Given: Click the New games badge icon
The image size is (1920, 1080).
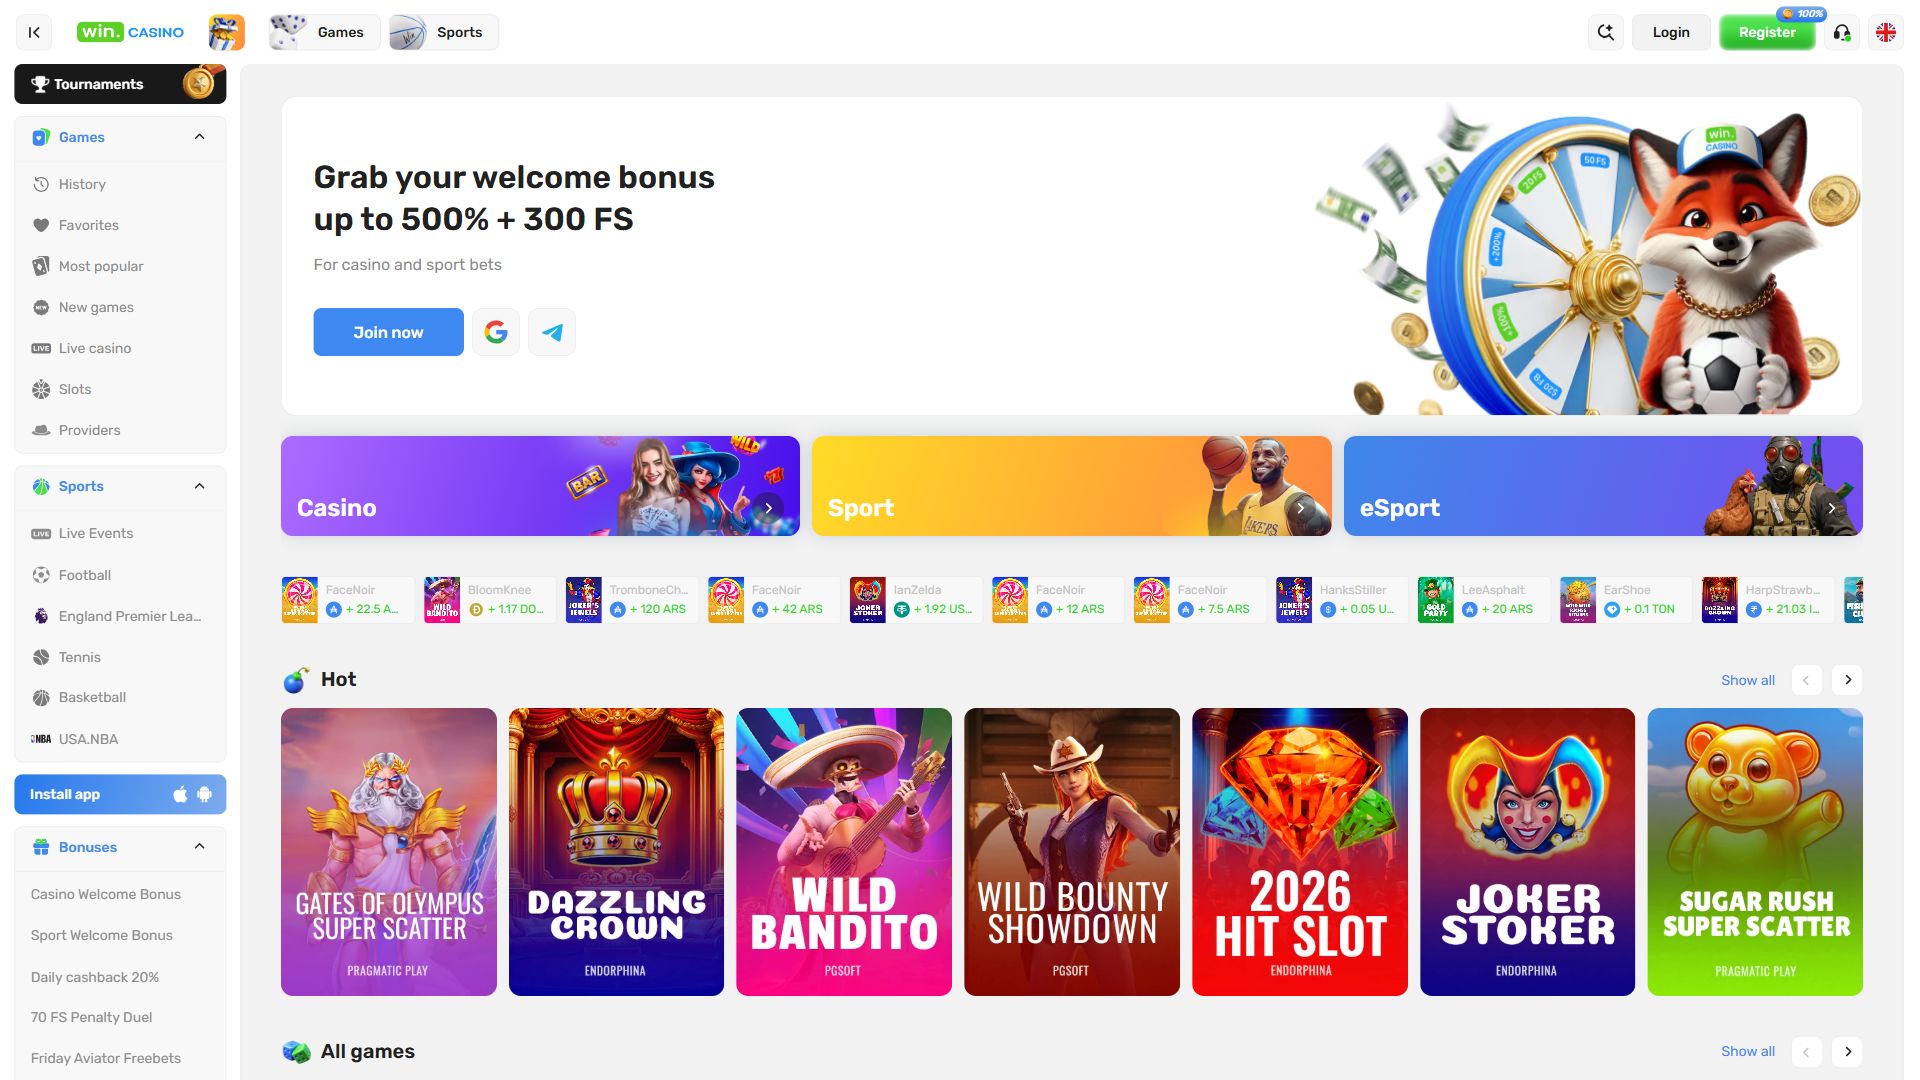Looking at the screenshot, I should [41, 307].
